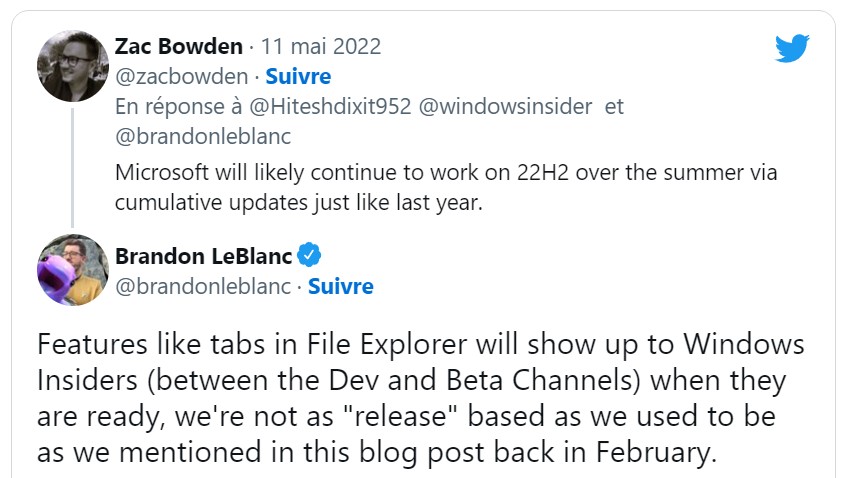The image size is (856, 478).
Task: Click Brandon LeBlanc's blue verified badge
Action: pyautogui.click(x=309, y=255)
